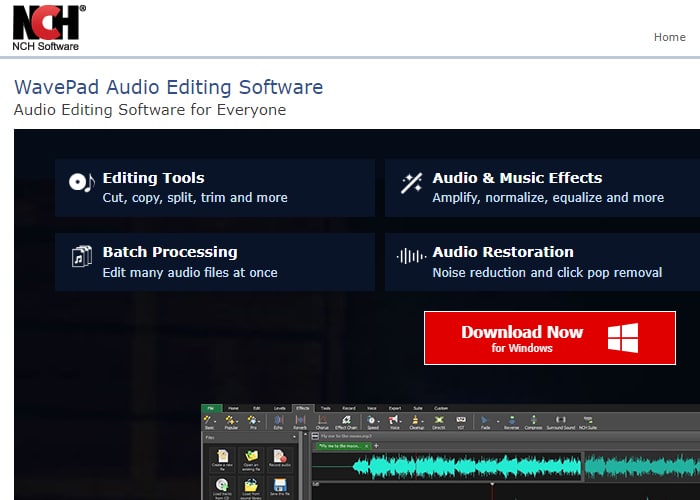
Task: Switch to the Record ribbon tab
Action: click(349, 408)
